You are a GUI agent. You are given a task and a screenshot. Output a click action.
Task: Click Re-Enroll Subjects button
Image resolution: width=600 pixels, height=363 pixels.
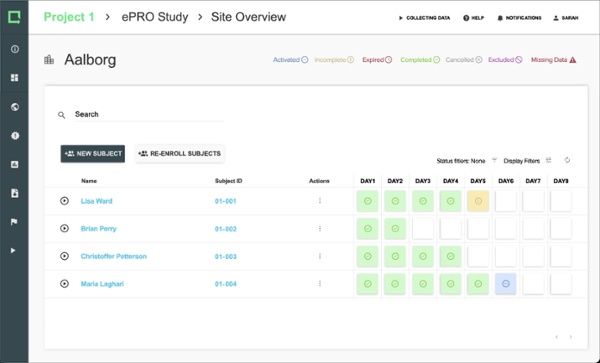pos(179,154)
